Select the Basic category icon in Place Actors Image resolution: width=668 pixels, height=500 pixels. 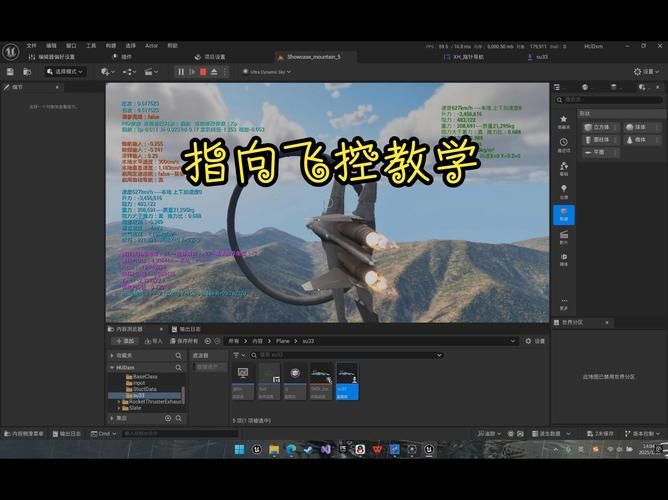[x=564, y=168]
